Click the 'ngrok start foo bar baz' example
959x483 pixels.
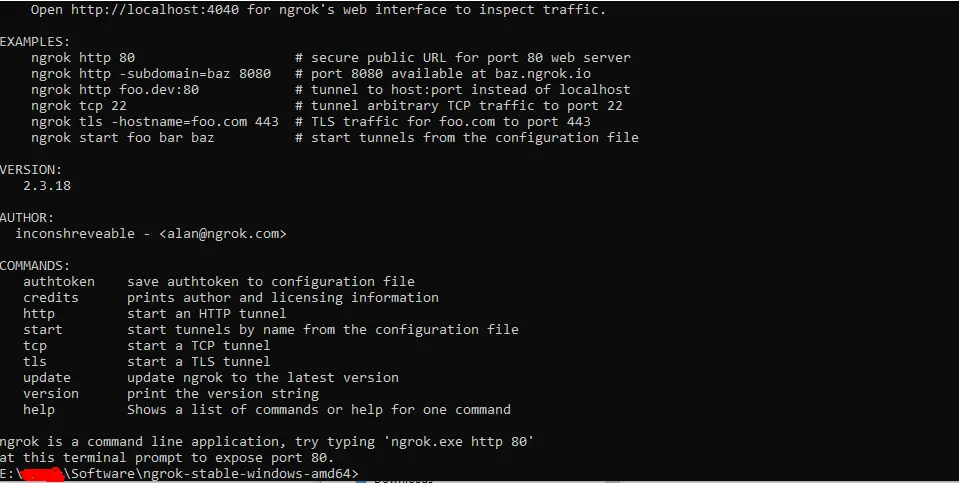(x=123, y=138)
